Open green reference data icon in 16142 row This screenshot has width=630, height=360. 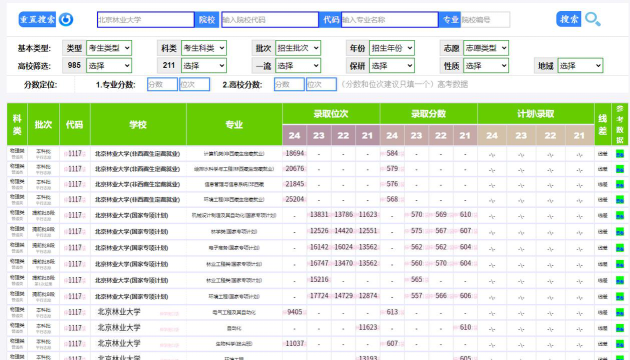point(620,248)
